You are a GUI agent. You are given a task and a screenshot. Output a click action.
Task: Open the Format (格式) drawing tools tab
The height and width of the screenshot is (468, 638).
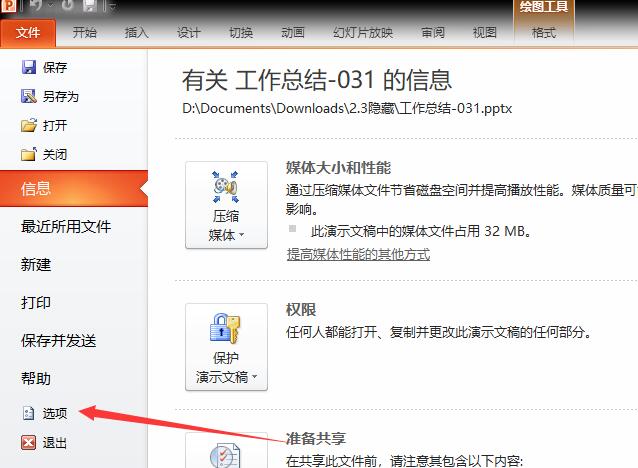click(x=544, y=33)
